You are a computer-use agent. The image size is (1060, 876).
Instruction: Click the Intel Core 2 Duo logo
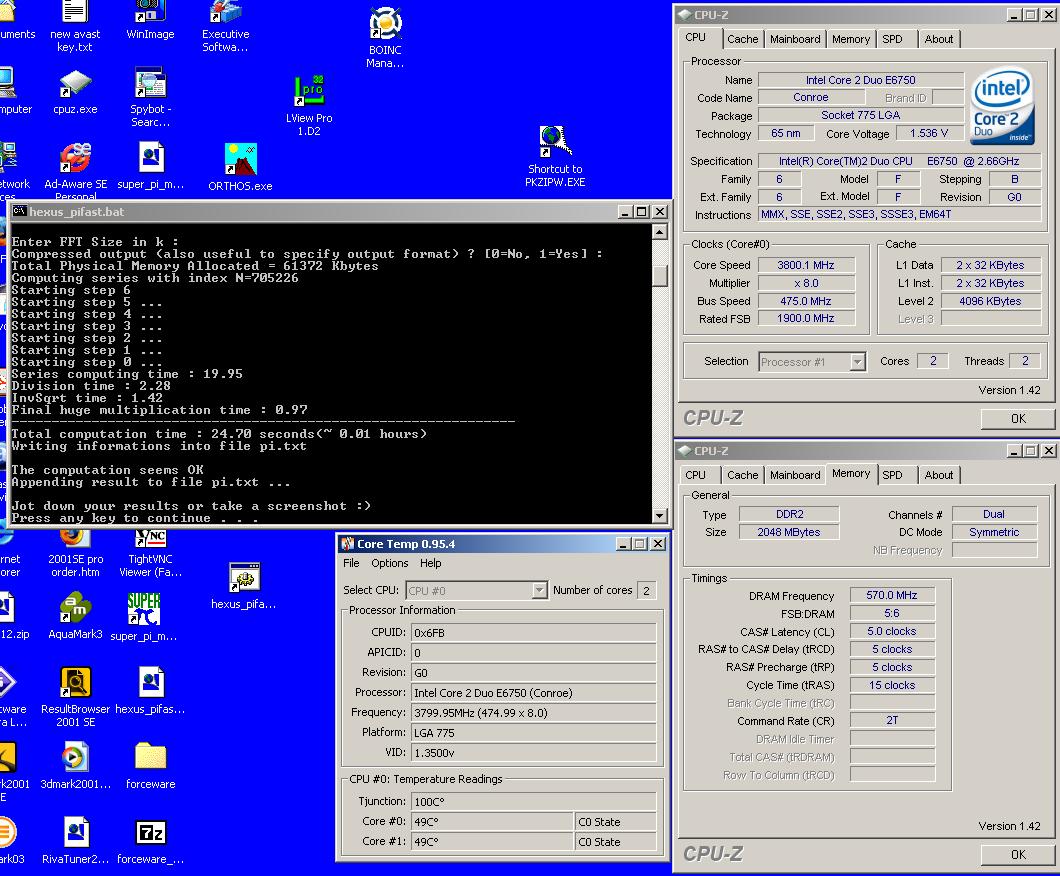coord(1002,105)
